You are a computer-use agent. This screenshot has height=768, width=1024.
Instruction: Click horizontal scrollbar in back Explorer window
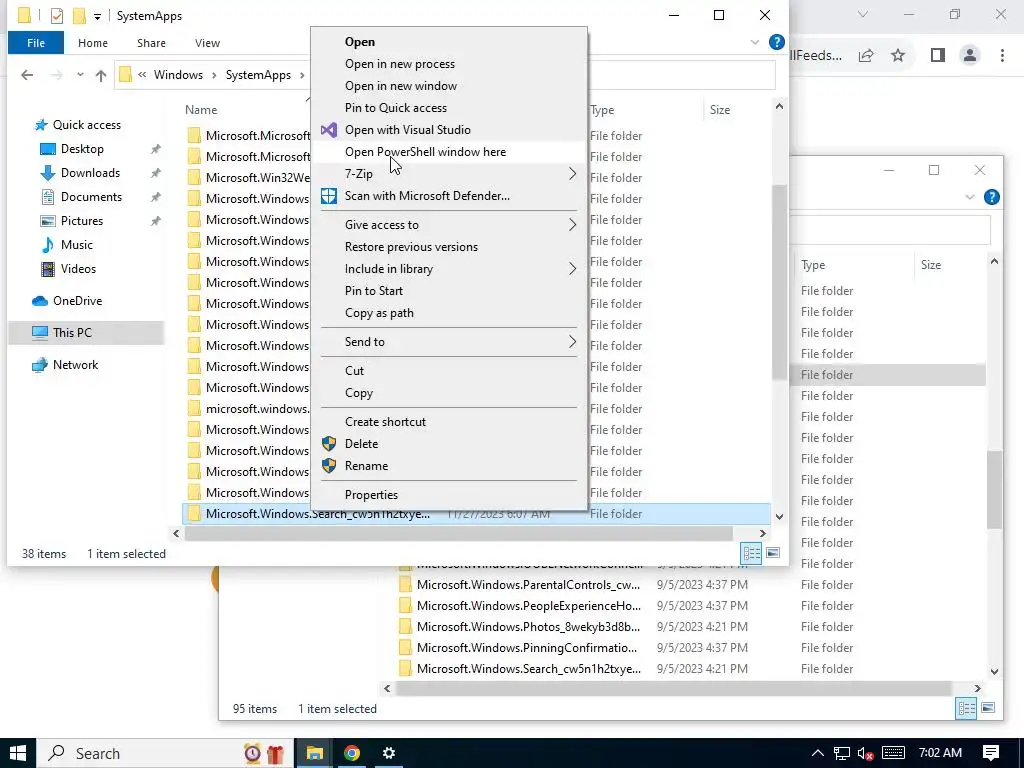pyautogui.click(x=673, y=688)
